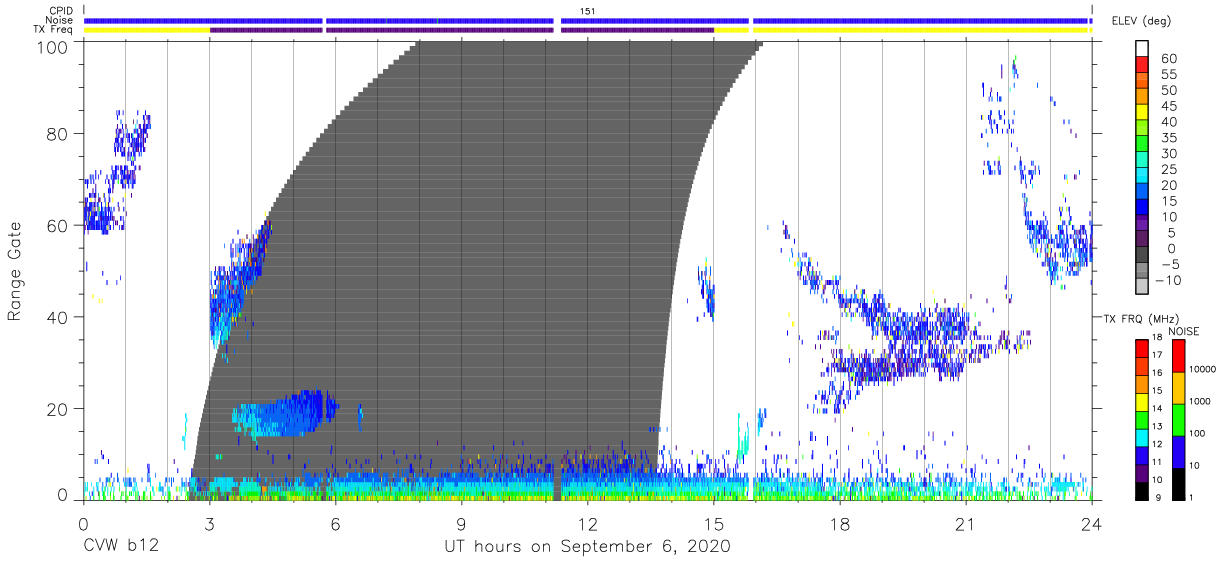1228x567 pixels.
Task: Click the white top swatch of elevation colorbar
Action: (1141, 47)
